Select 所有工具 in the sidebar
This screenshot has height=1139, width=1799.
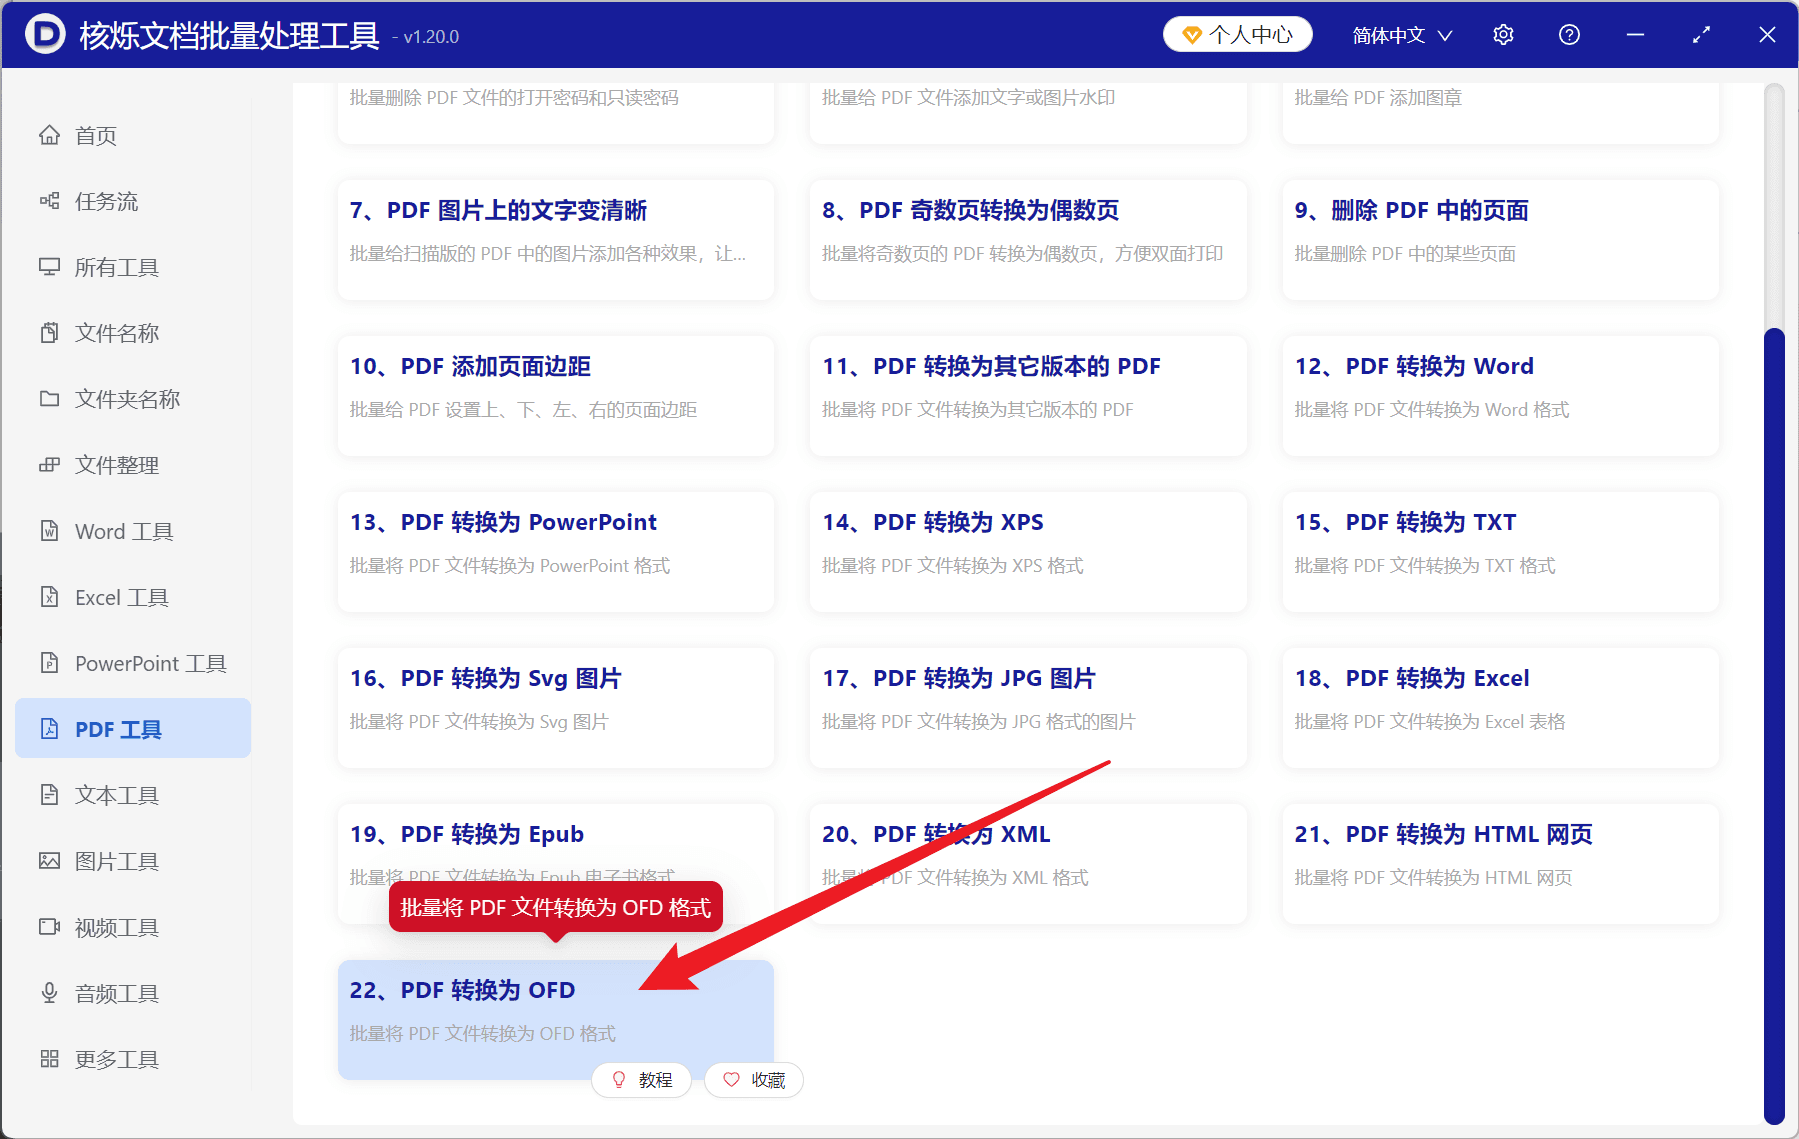tap(114, 267)
